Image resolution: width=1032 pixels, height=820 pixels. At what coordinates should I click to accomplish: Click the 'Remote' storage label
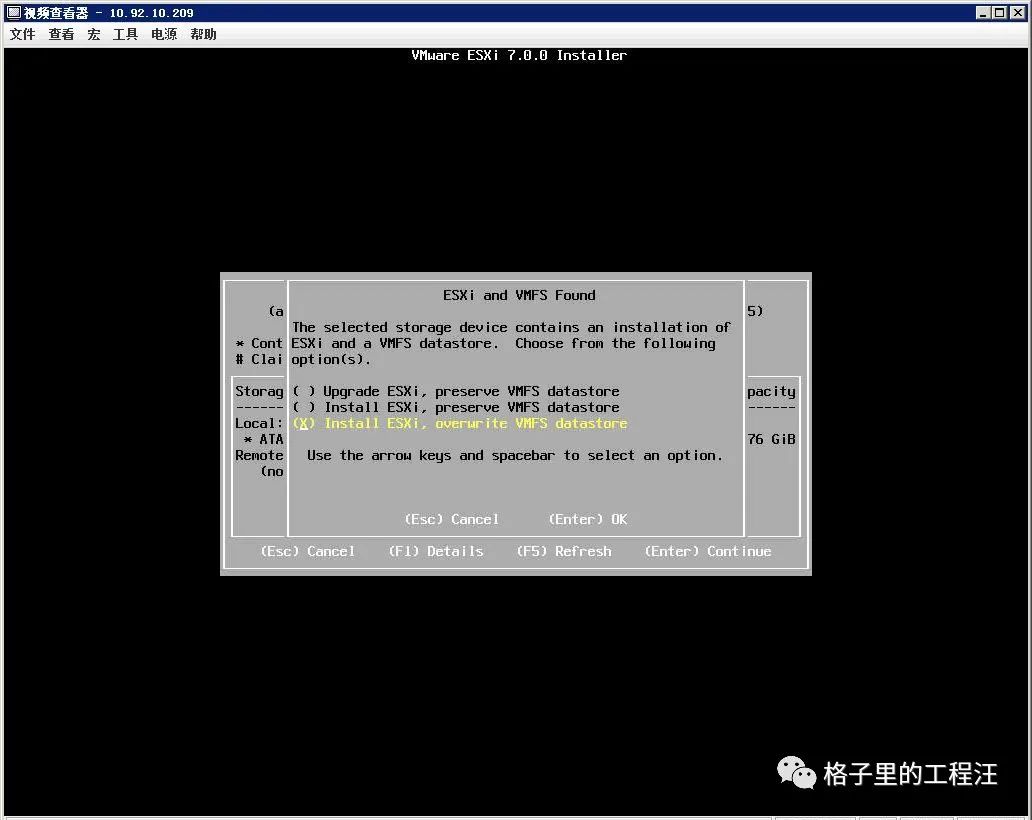point(259,455)
